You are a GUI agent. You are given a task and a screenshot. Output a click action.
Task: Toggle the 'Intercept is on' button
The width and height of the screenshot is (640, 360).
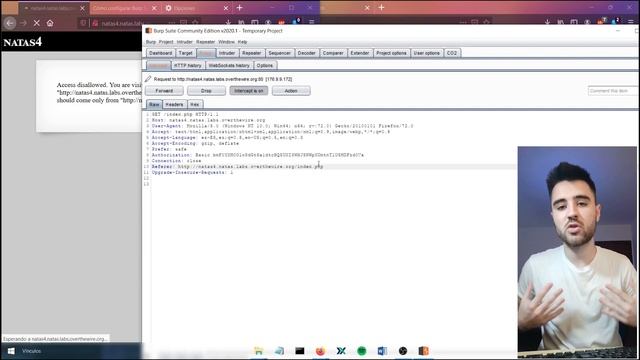[x=249, y=91]
